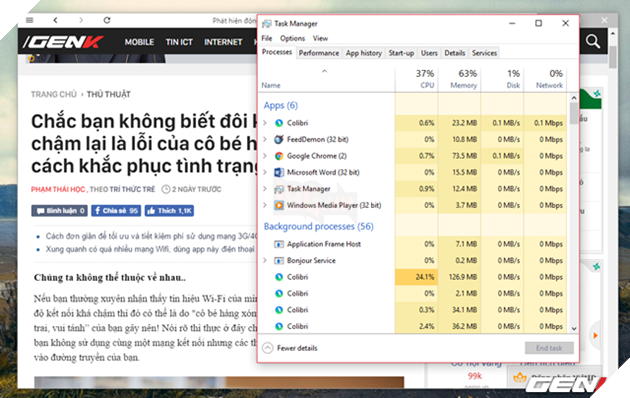Click the Task Manager title bar icon
Image resolution: width=630 pixels, height=398 pixels.
[x=266, y=24]
